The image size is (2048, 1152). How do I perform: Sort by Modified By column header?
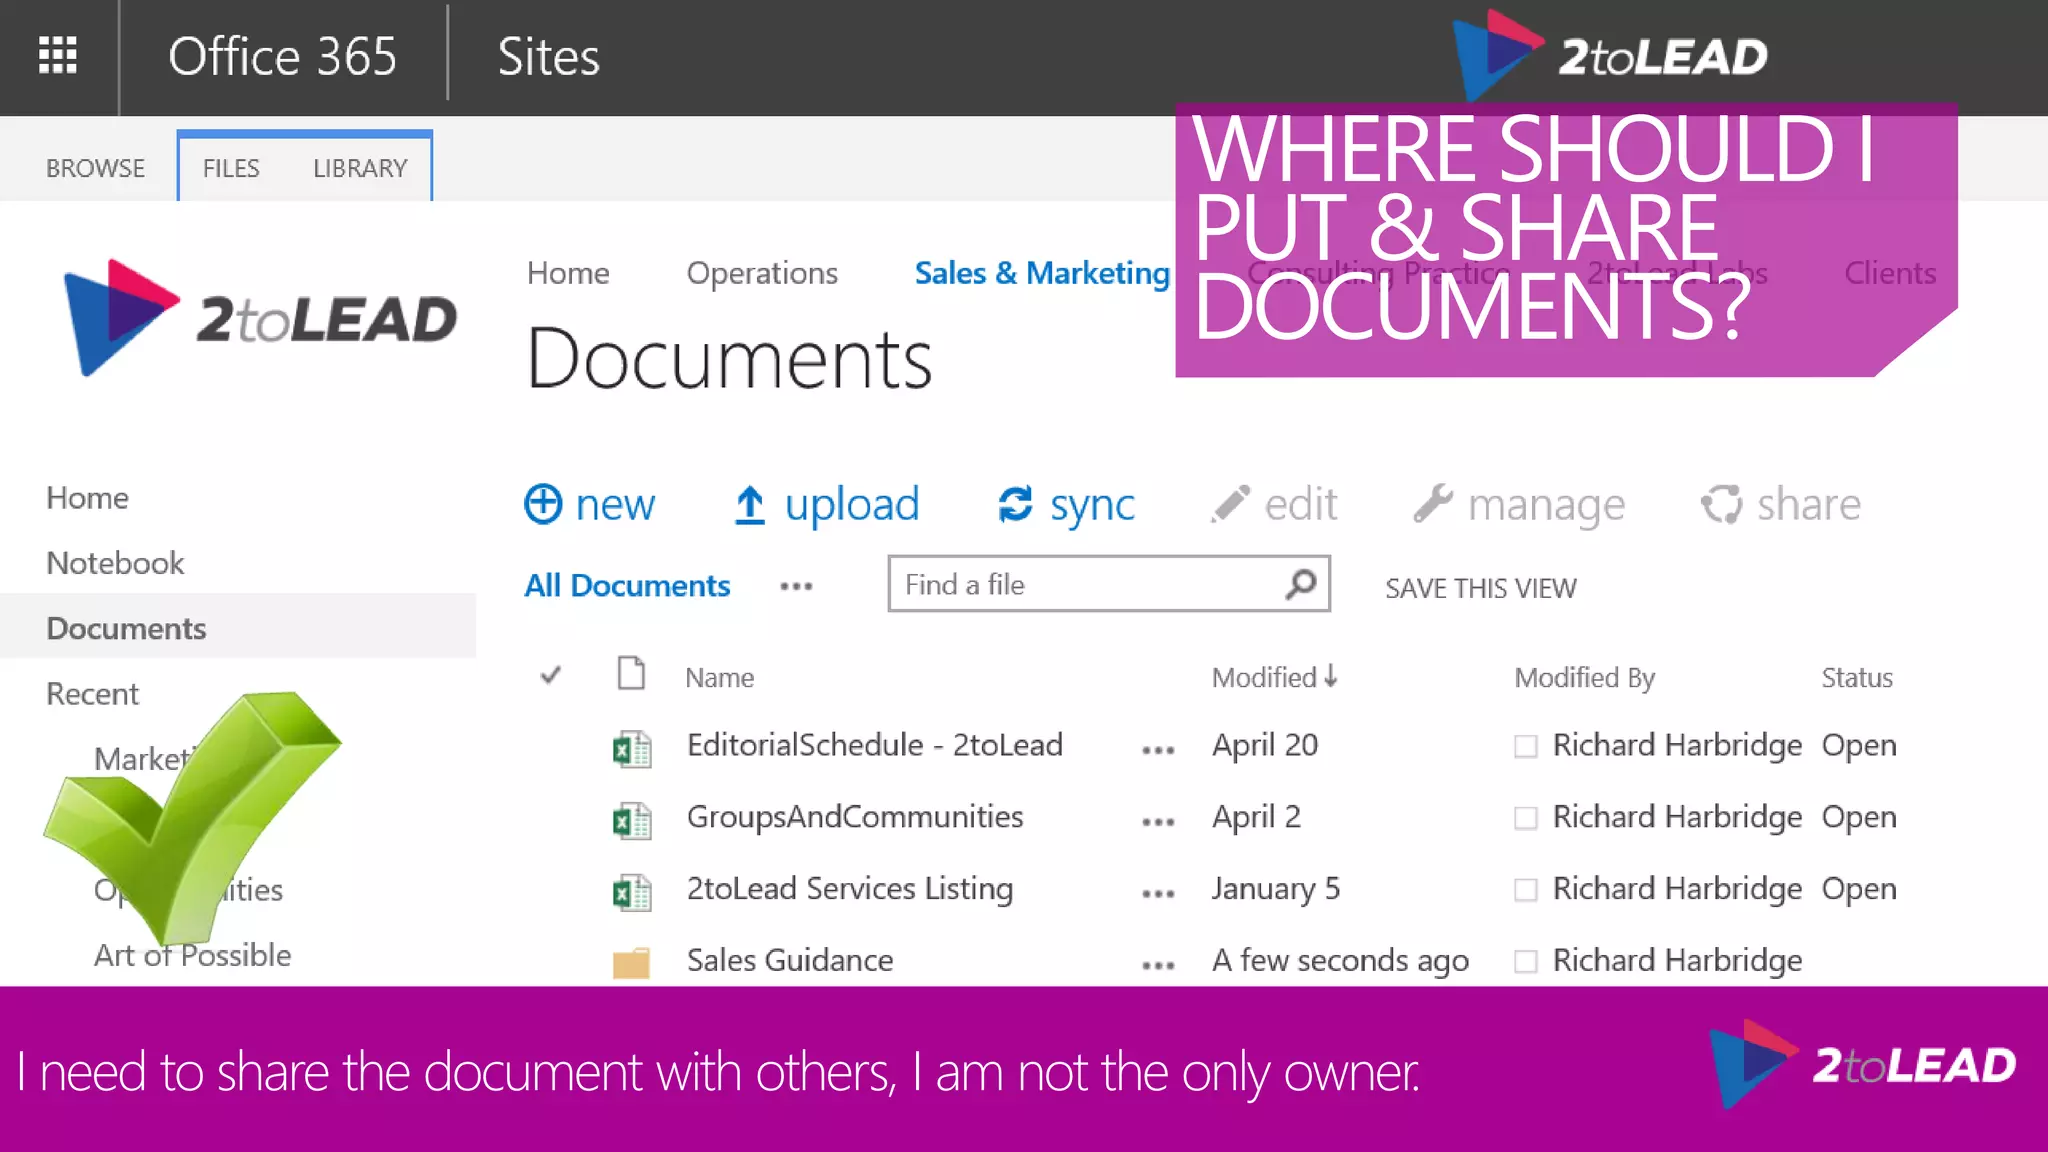[x=1585, y=678]
